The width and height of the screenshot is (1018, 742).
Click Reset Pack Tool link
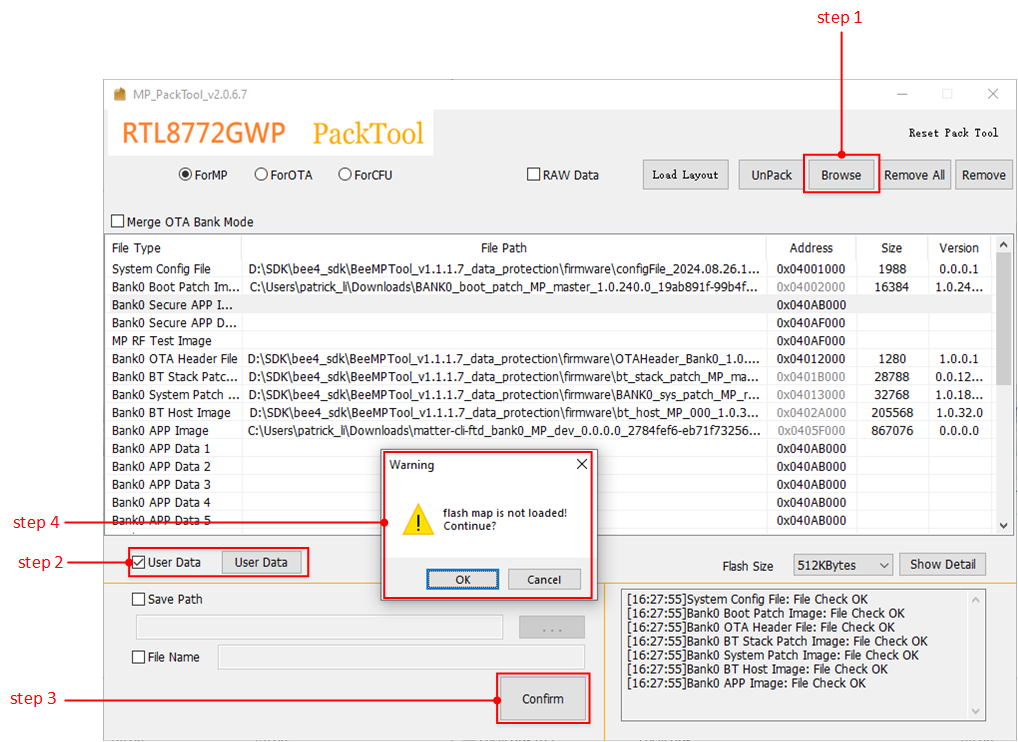[x=952, y=133]
